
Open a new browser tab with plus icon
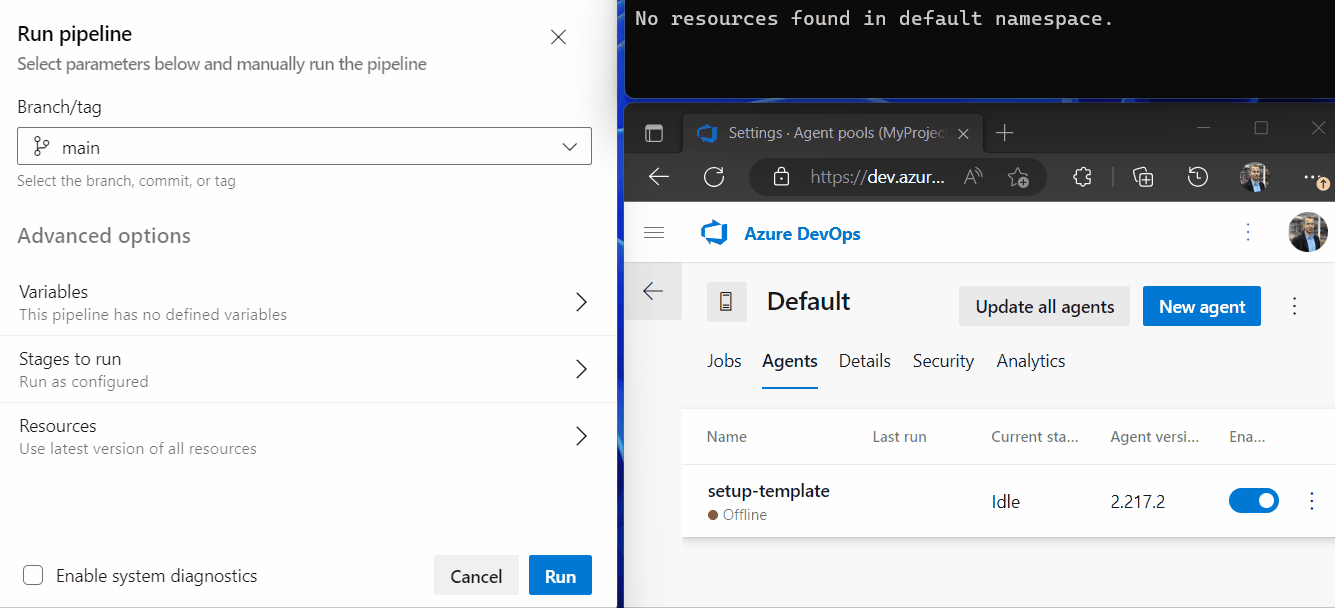tap(1005, 133)
